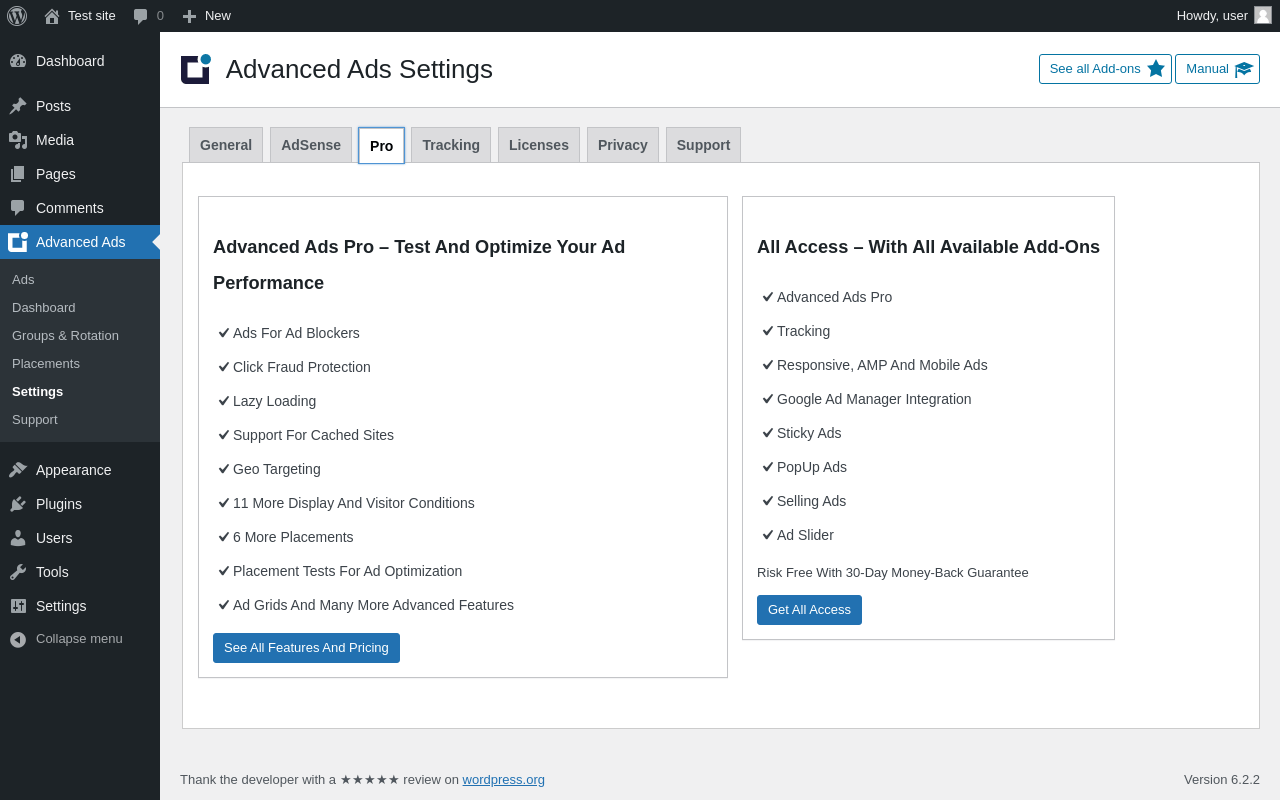This screenshot has width=1280, height=800.
Task: Open See all Add-ons button
Action: point(1105,69)
